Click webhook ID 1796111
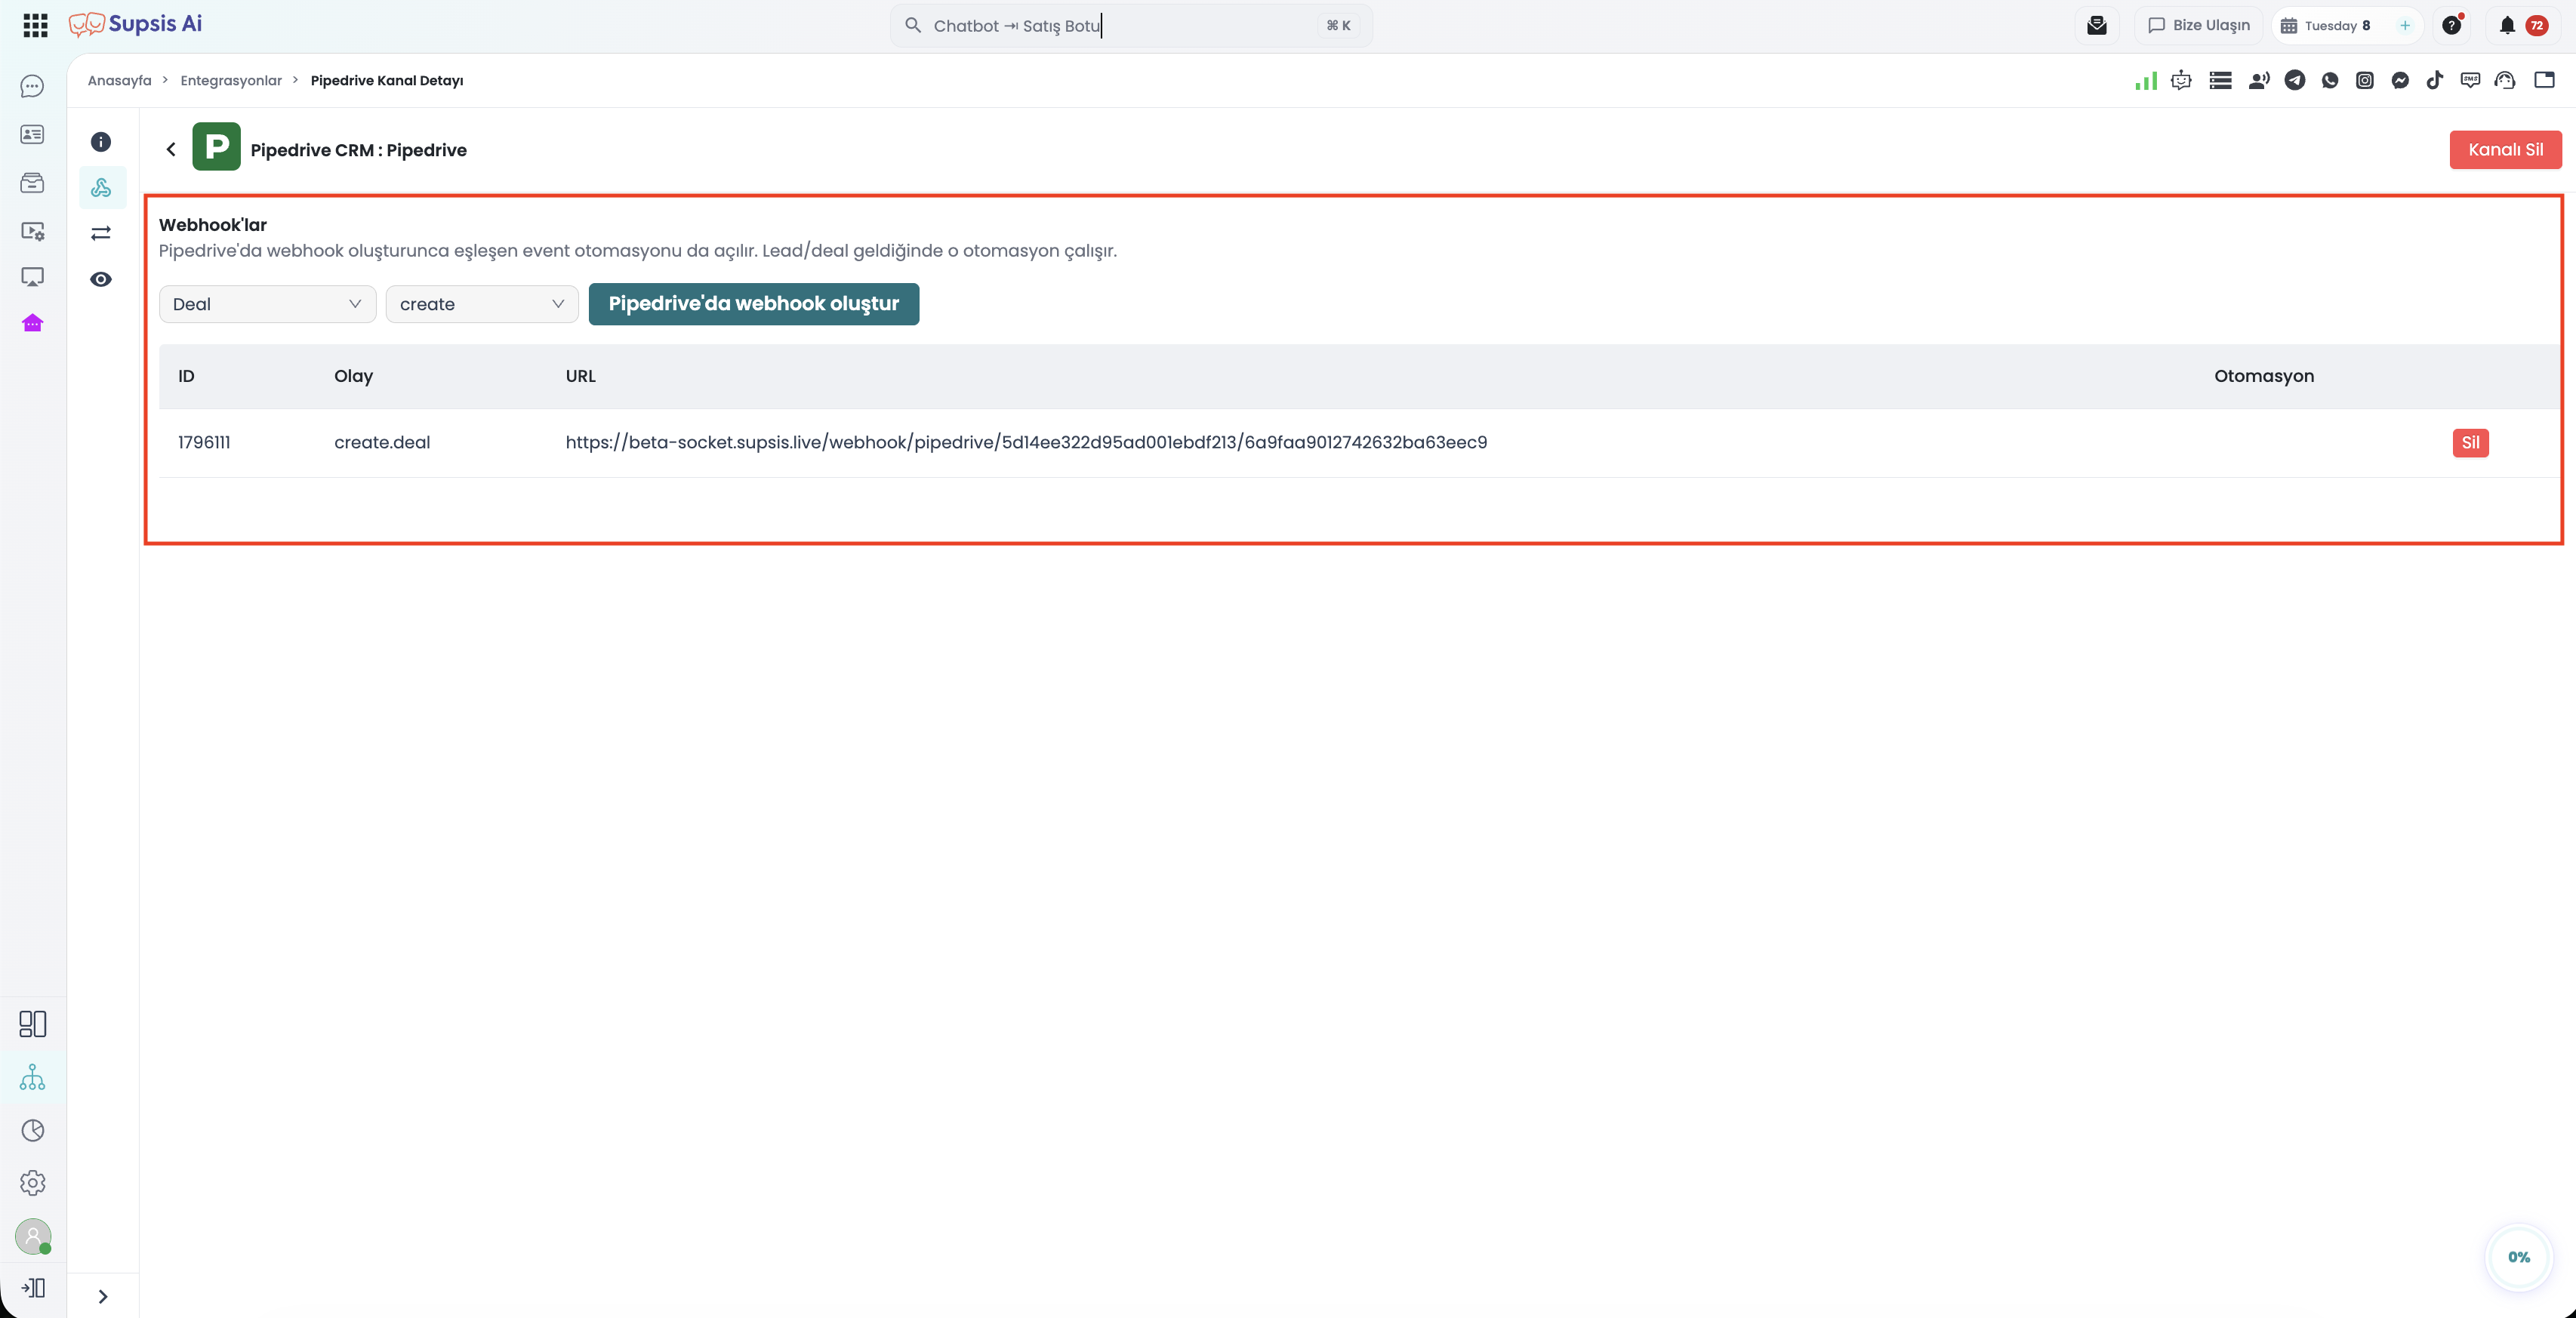Image resolution: width=2576 pixels, height=1318 pixels. (x=204, y=442)
